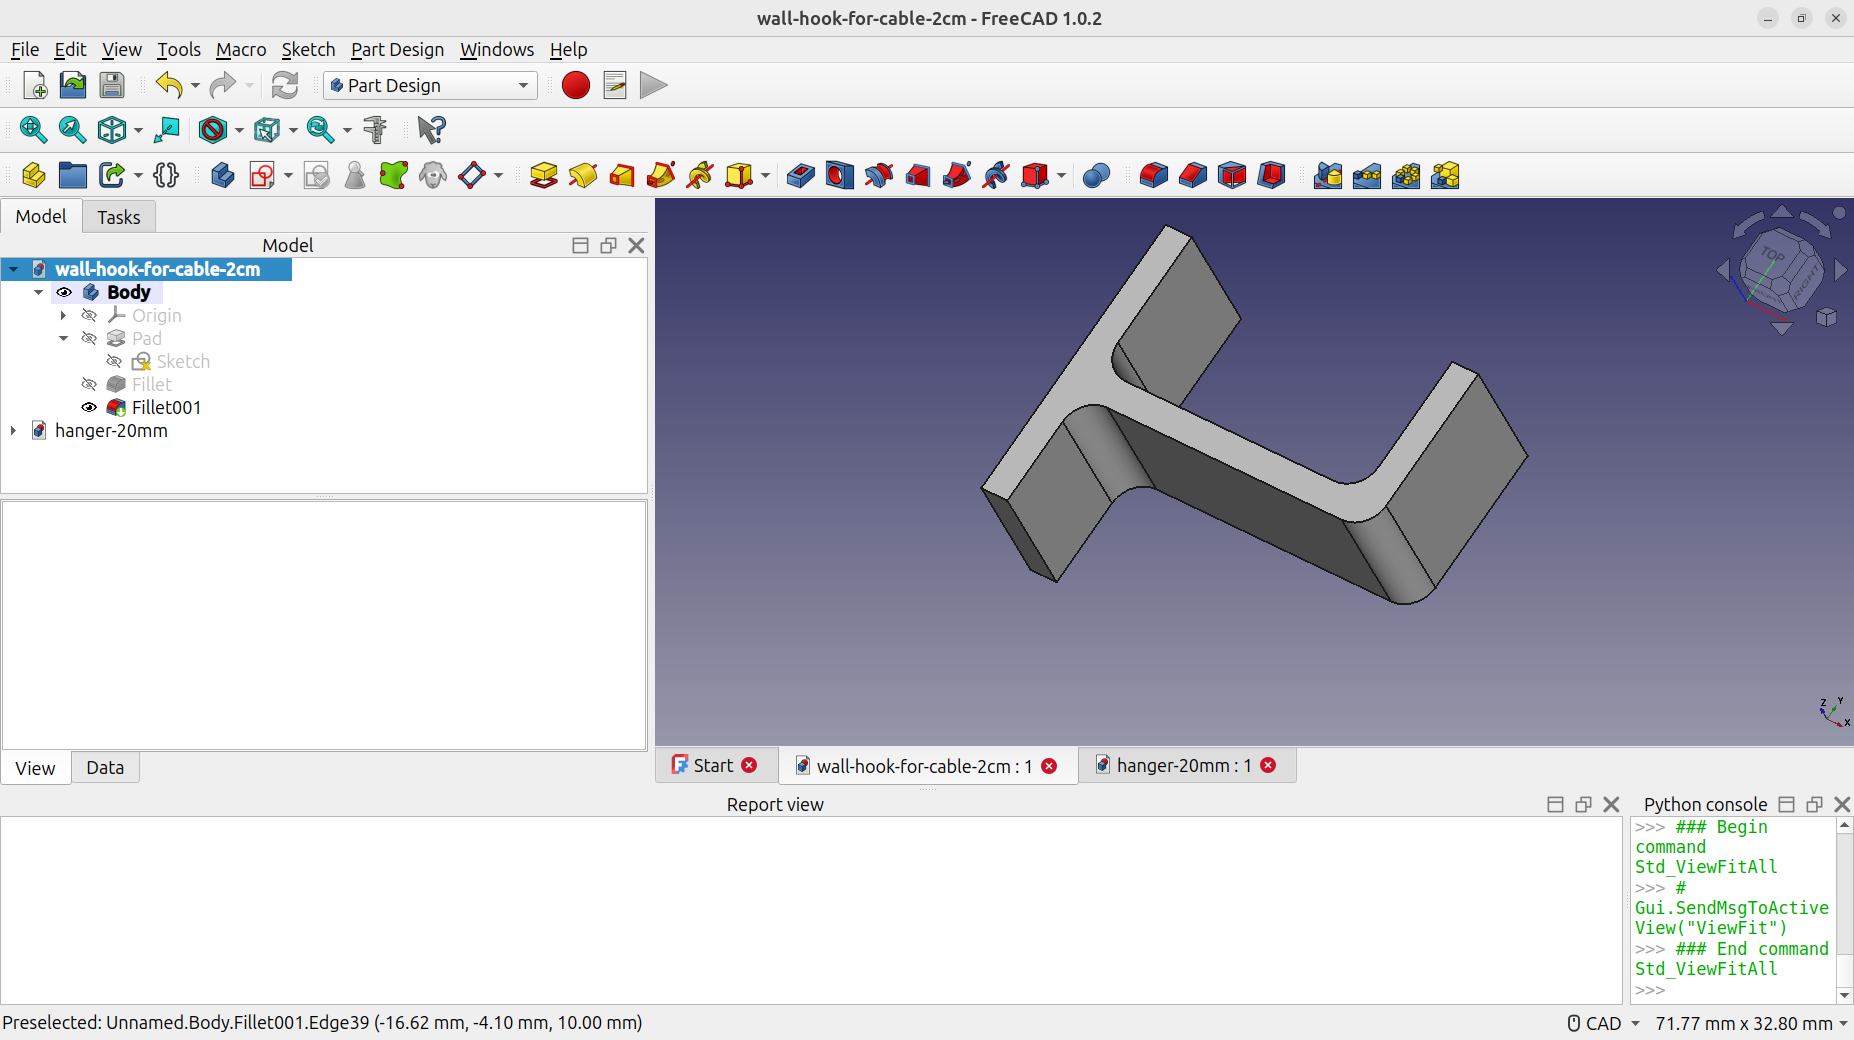Click the Create Sketch icon

click(262, 176)
